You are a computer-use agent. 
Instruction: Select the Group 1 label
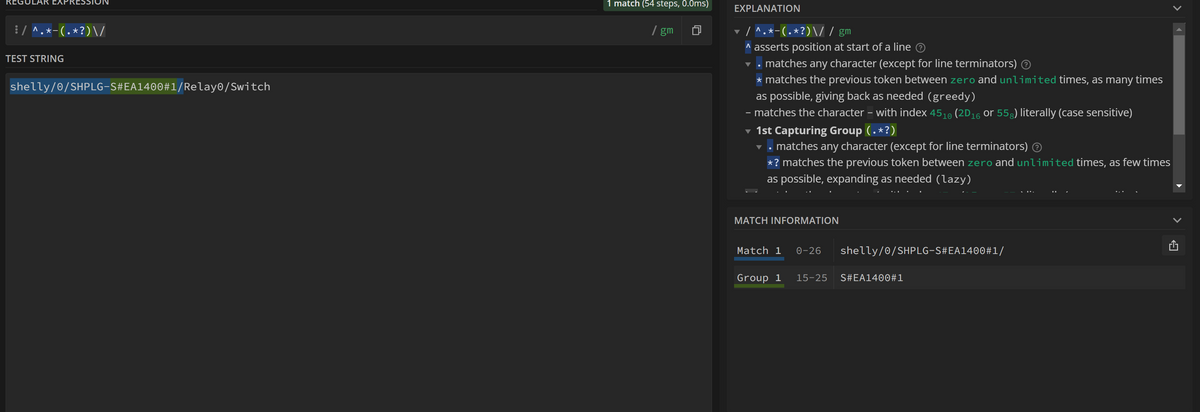(x=758, y=277)
